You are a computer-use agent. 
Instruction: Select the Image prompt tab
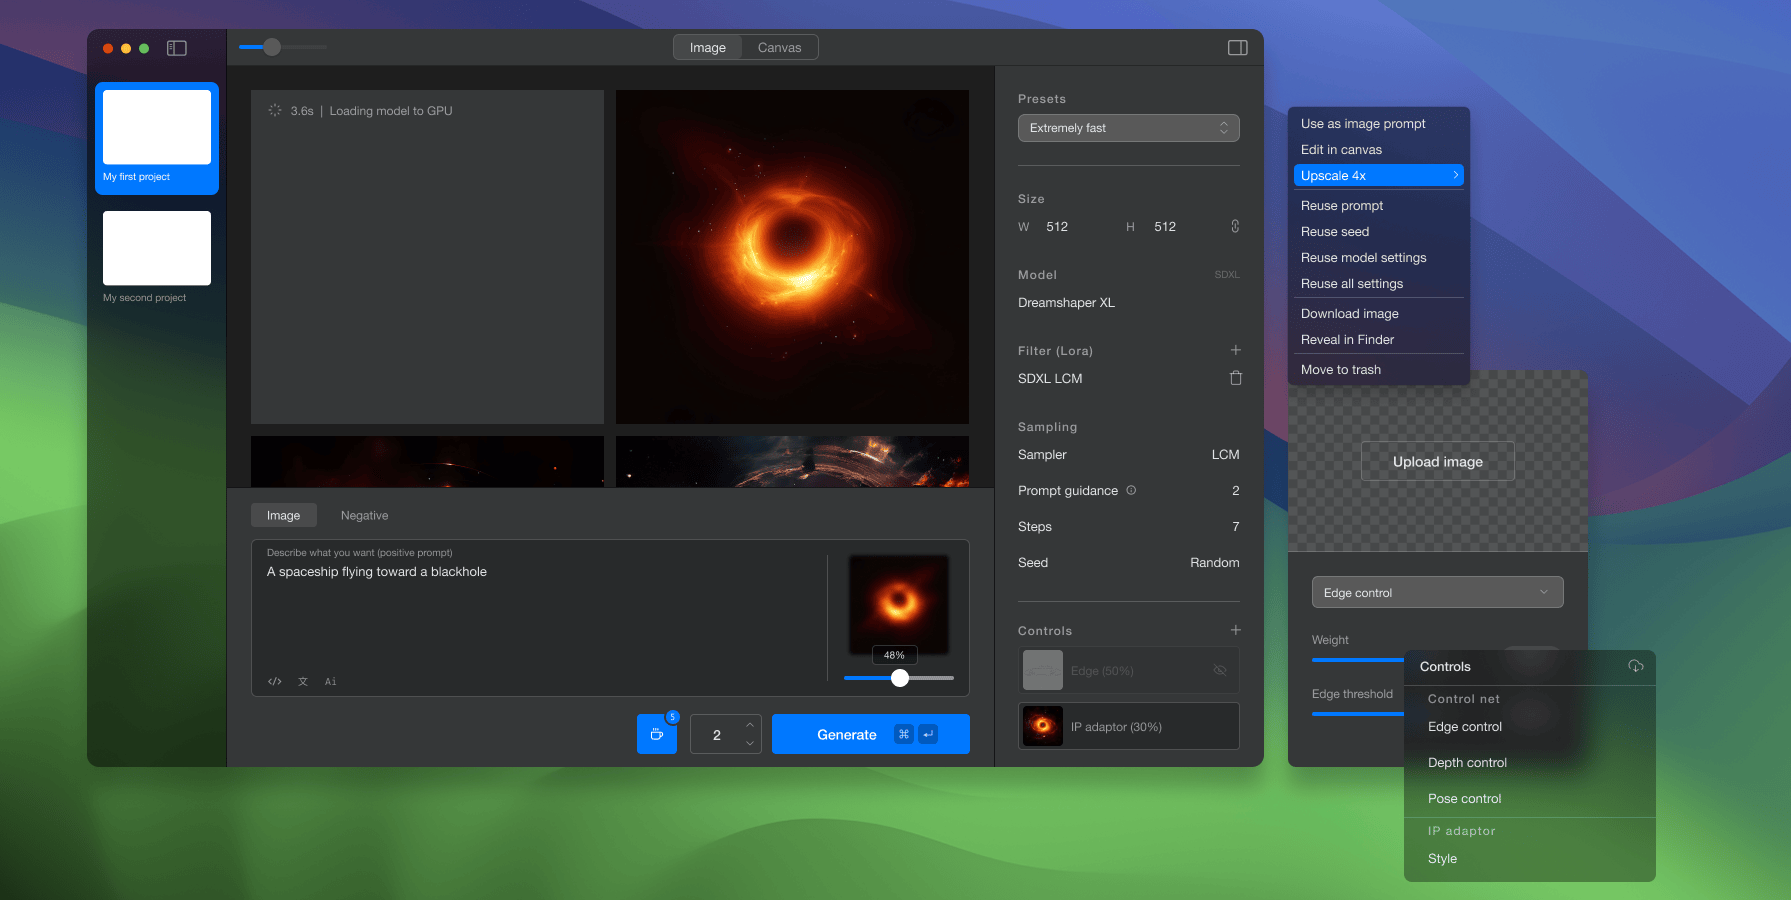(283, 515)
